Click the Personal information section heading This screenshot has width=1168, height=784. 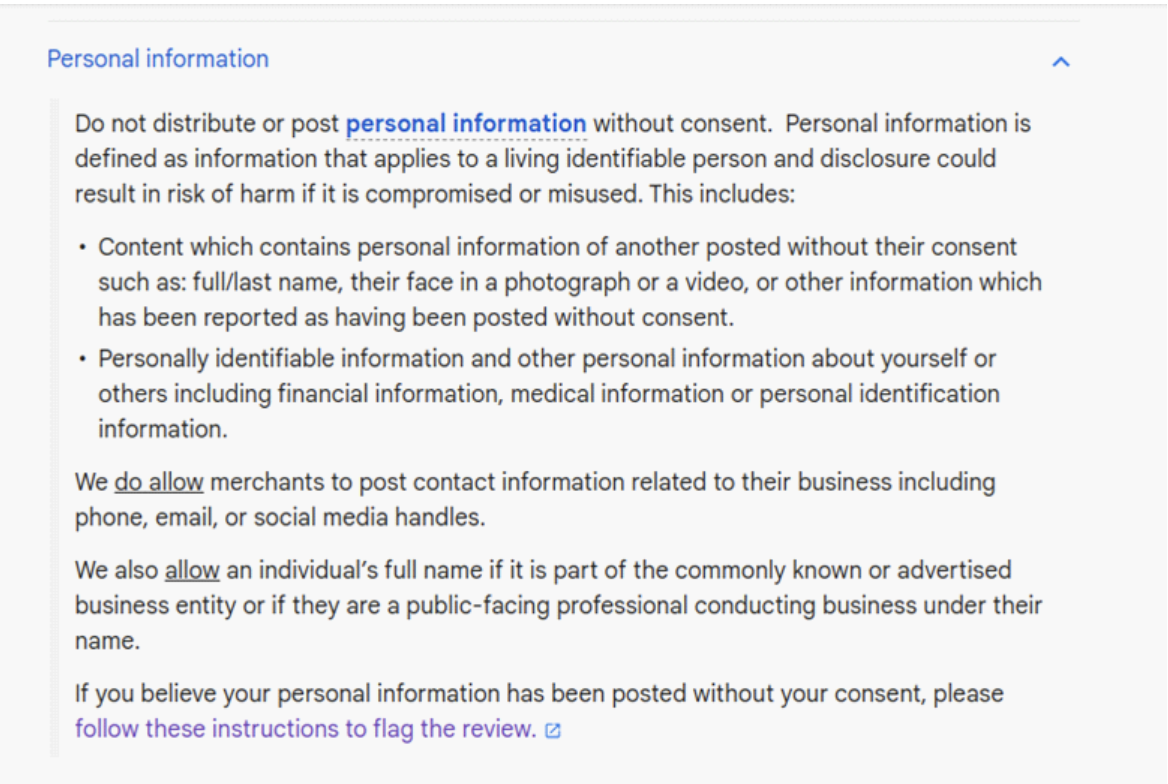pyautogui.click(x=158, y=59)
